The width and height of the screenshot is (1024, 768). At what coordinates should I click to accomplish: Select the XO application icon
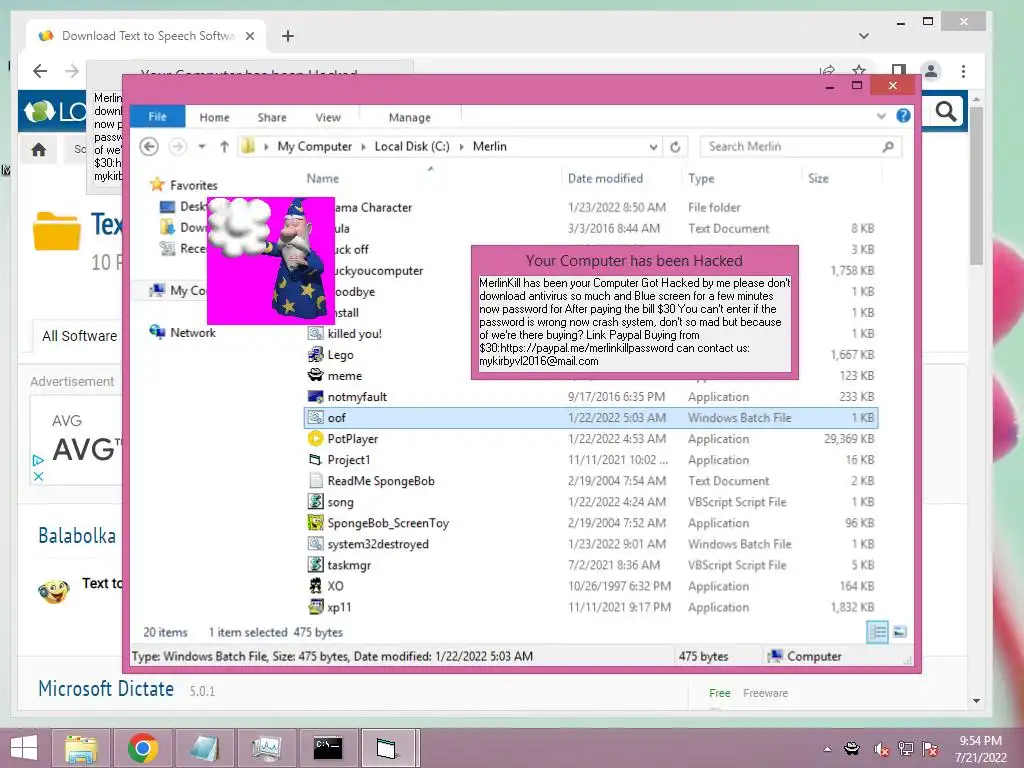coord(315,586)
